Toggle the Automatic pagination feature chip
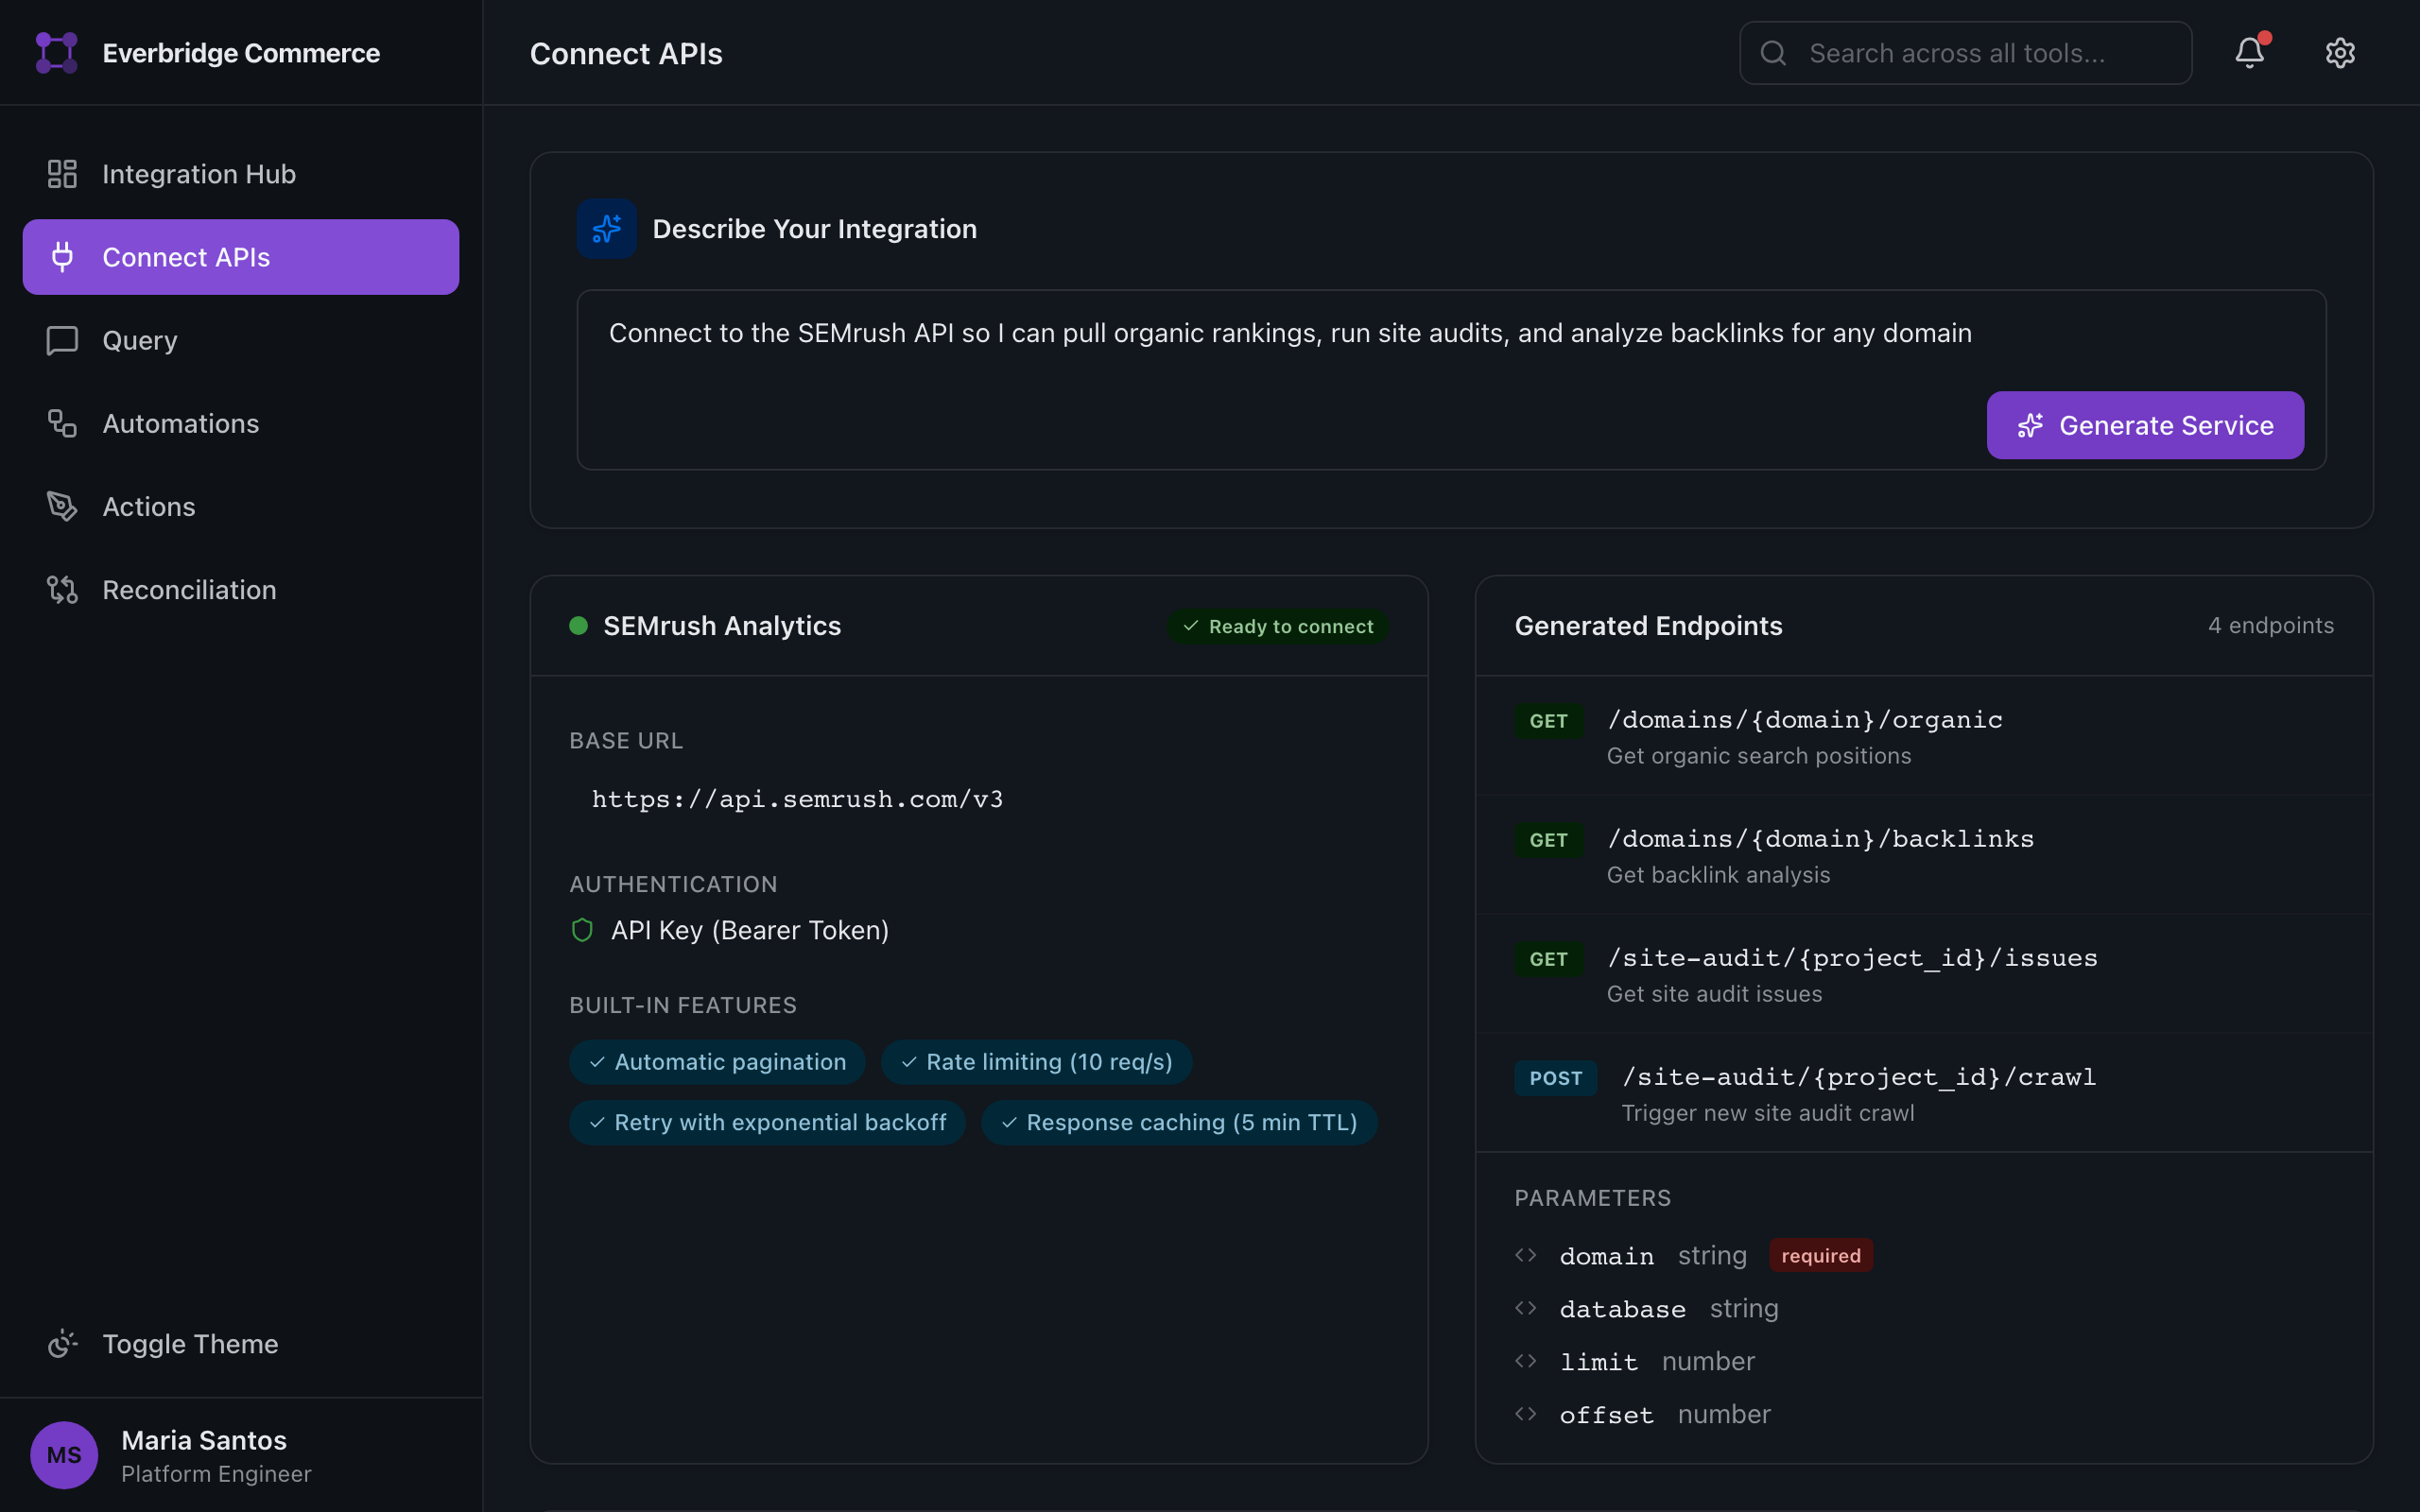Image resolution: width=2420 pixels, height=1512 pixels. [x=716, y=1061]
